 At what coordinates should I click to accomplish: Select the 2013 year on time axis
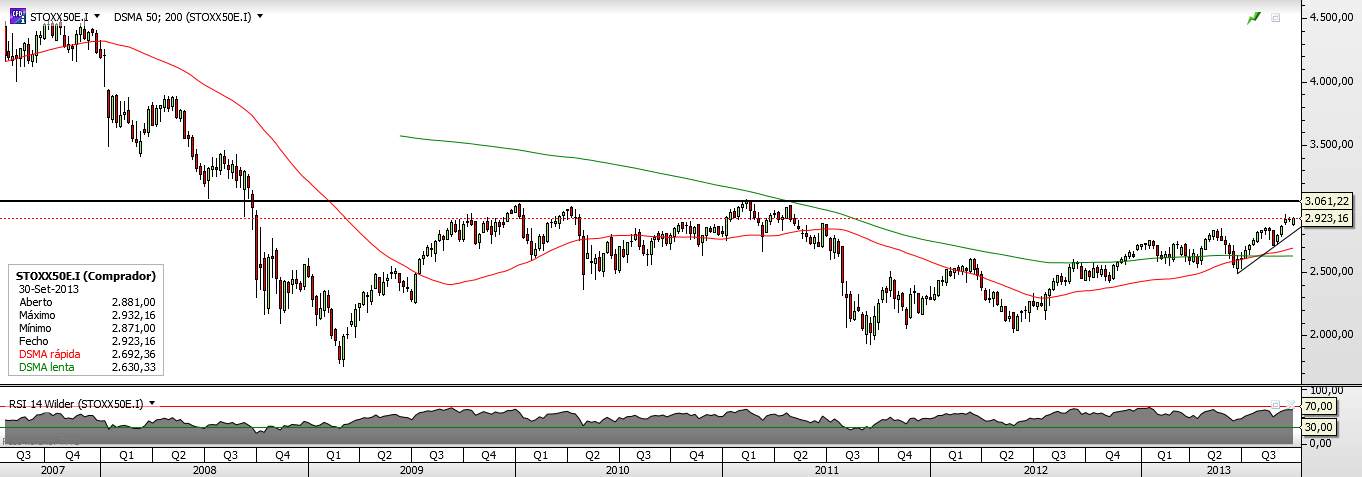click(x=1219, y=468)
